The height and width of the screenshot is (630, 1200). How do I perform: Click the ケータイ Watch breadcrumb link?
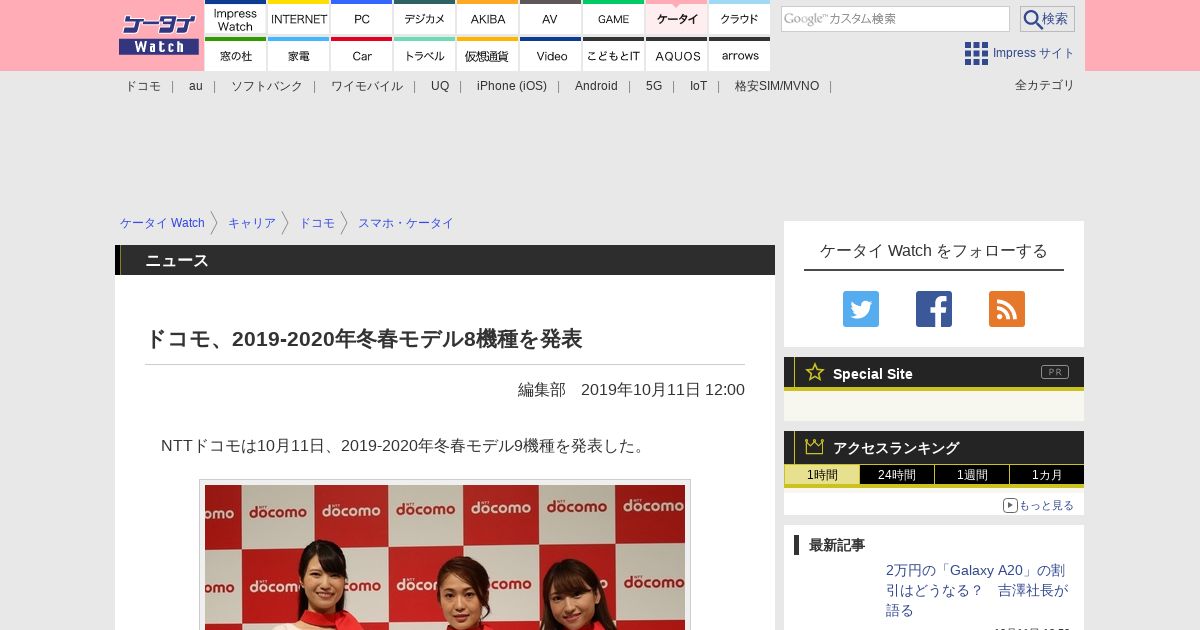point(162,223)
